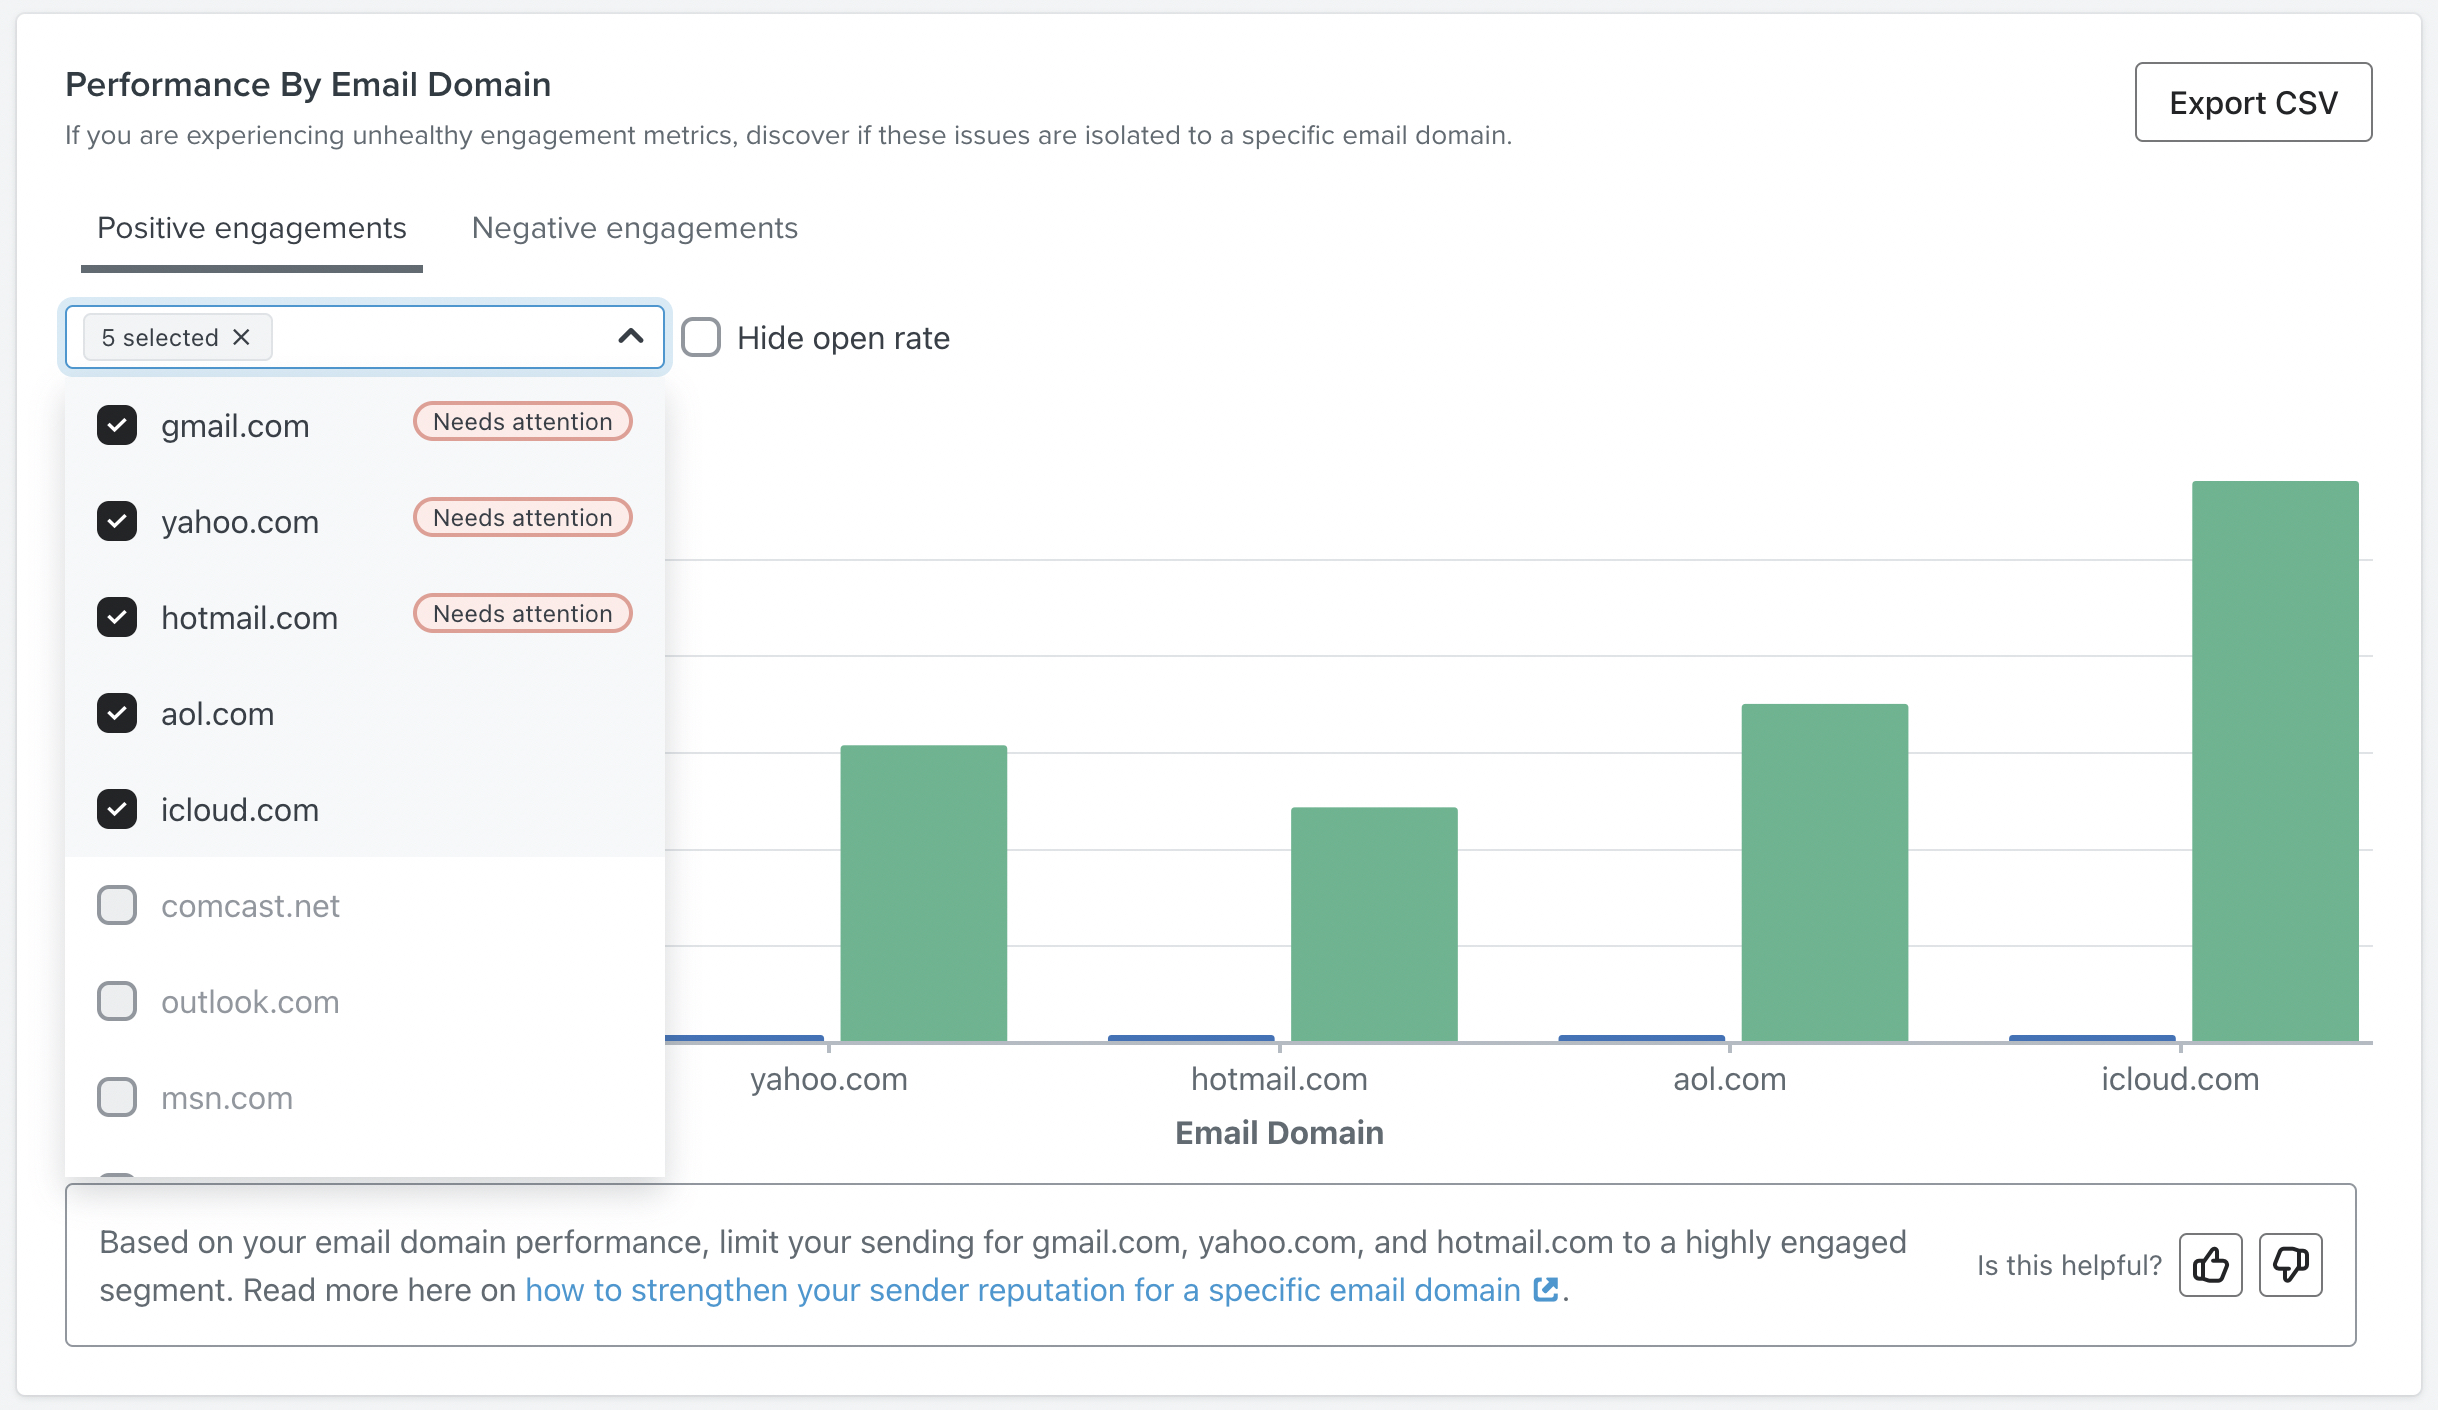Click the Needs attention badge on yahoo.com
This screenshot has height=1410, width=2438.
pyautogui.click(x=522, y=517)
